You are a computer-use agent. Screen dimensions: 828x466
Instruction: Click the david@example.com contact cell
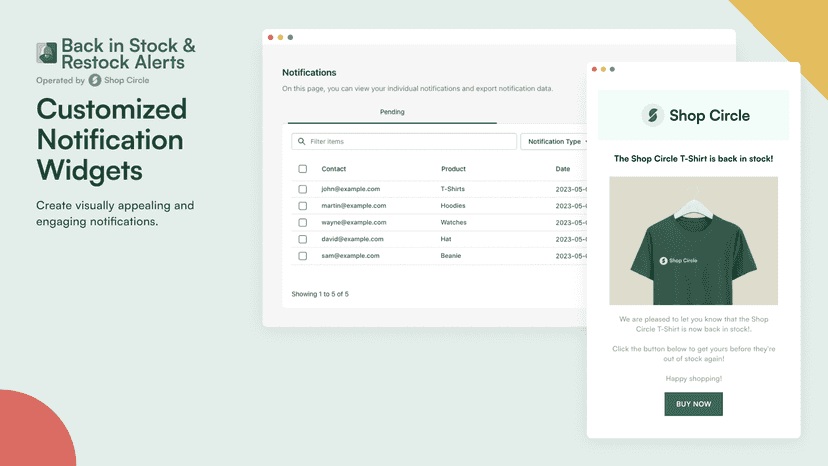tap(352, 239)
